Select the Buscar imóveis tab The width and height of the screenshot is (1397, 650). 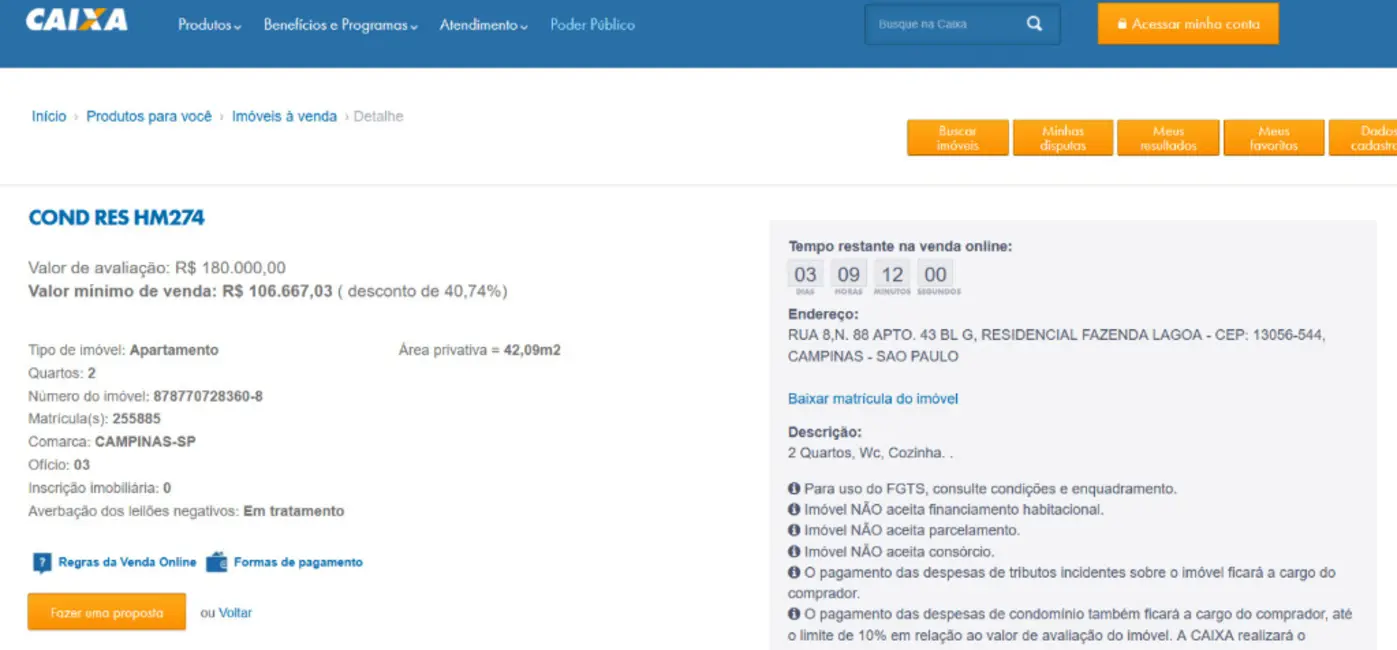pyautogui.click(x=957, y=138)
